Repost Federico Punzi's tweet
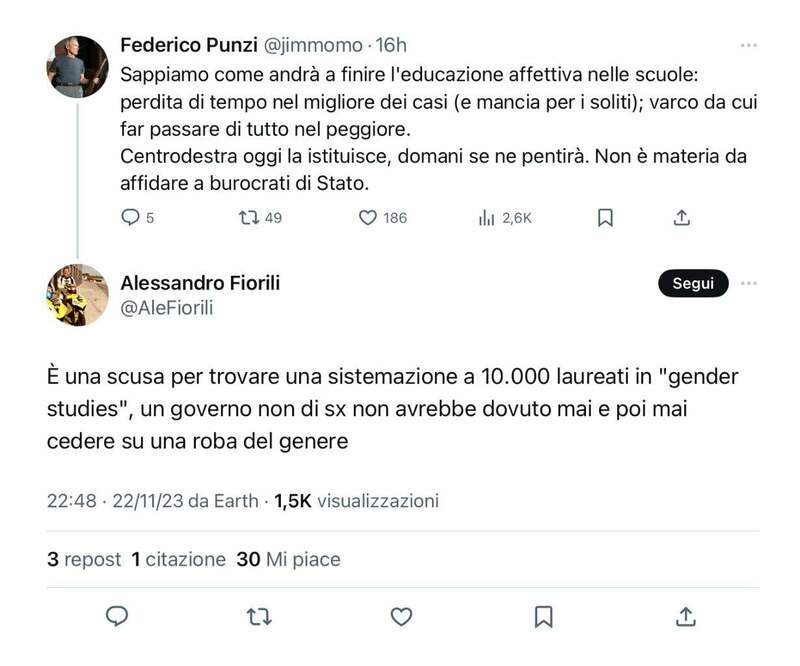 (x=244, y=217)
